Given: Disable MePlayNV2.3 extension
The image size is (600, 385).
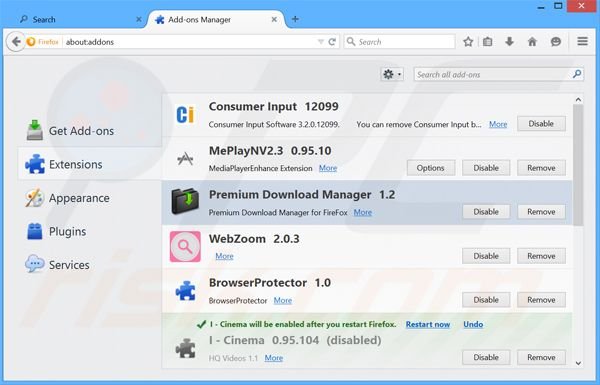Looking at the screenshot, I should click(486, 168).
